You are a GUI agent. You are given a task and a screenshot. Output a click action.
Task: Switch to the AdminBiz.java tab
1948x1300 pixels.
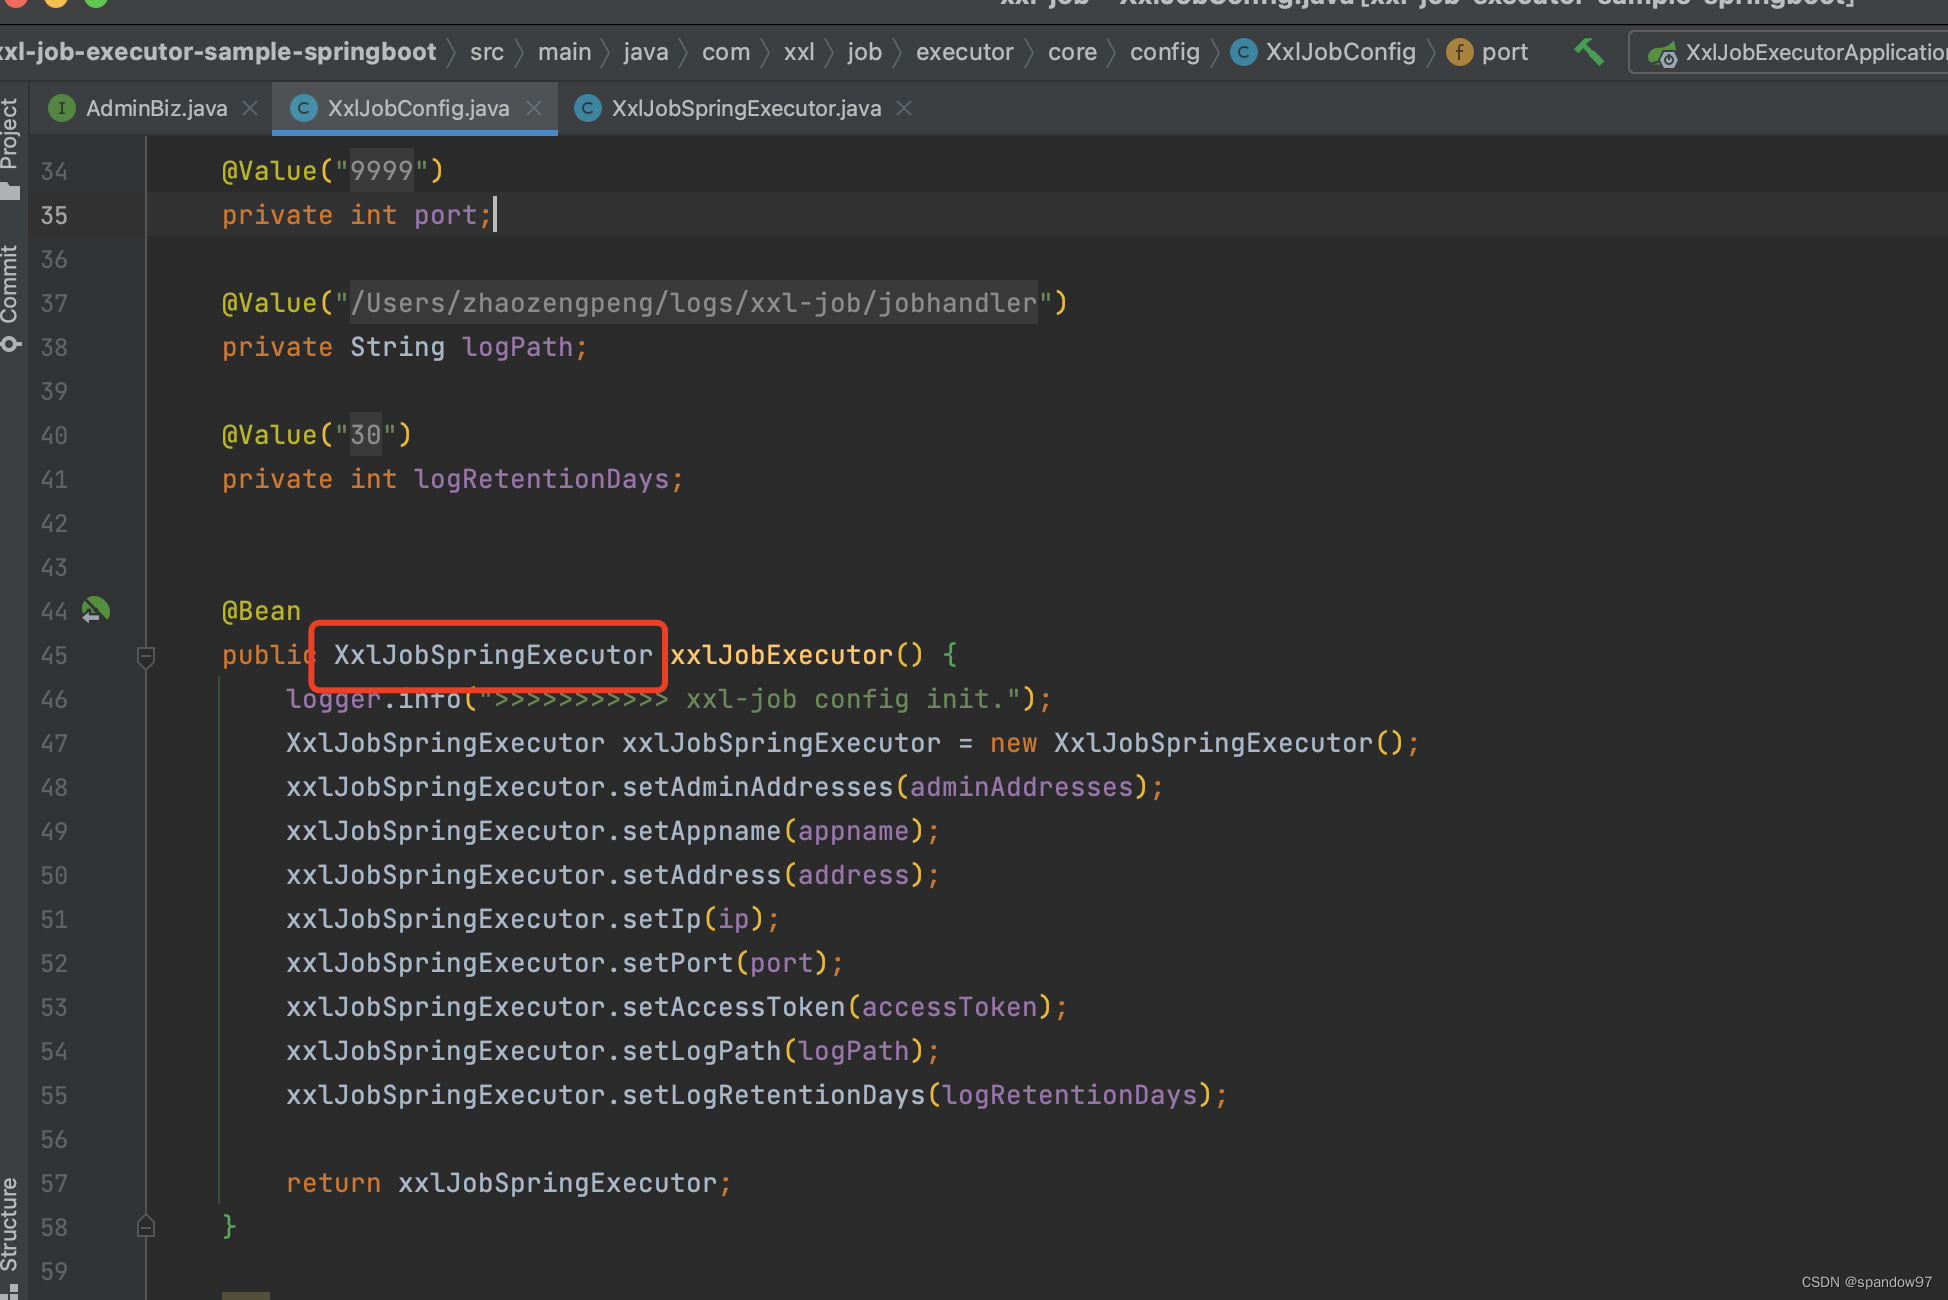[156, 108]
